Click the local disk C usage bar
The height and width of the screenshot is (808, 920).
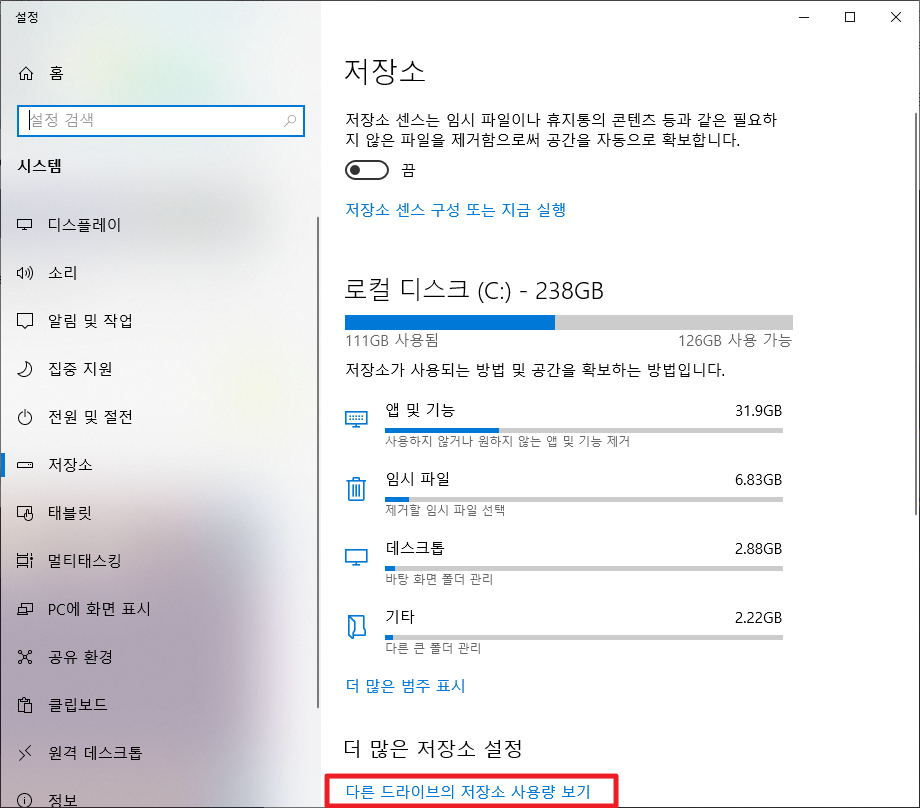569,322
